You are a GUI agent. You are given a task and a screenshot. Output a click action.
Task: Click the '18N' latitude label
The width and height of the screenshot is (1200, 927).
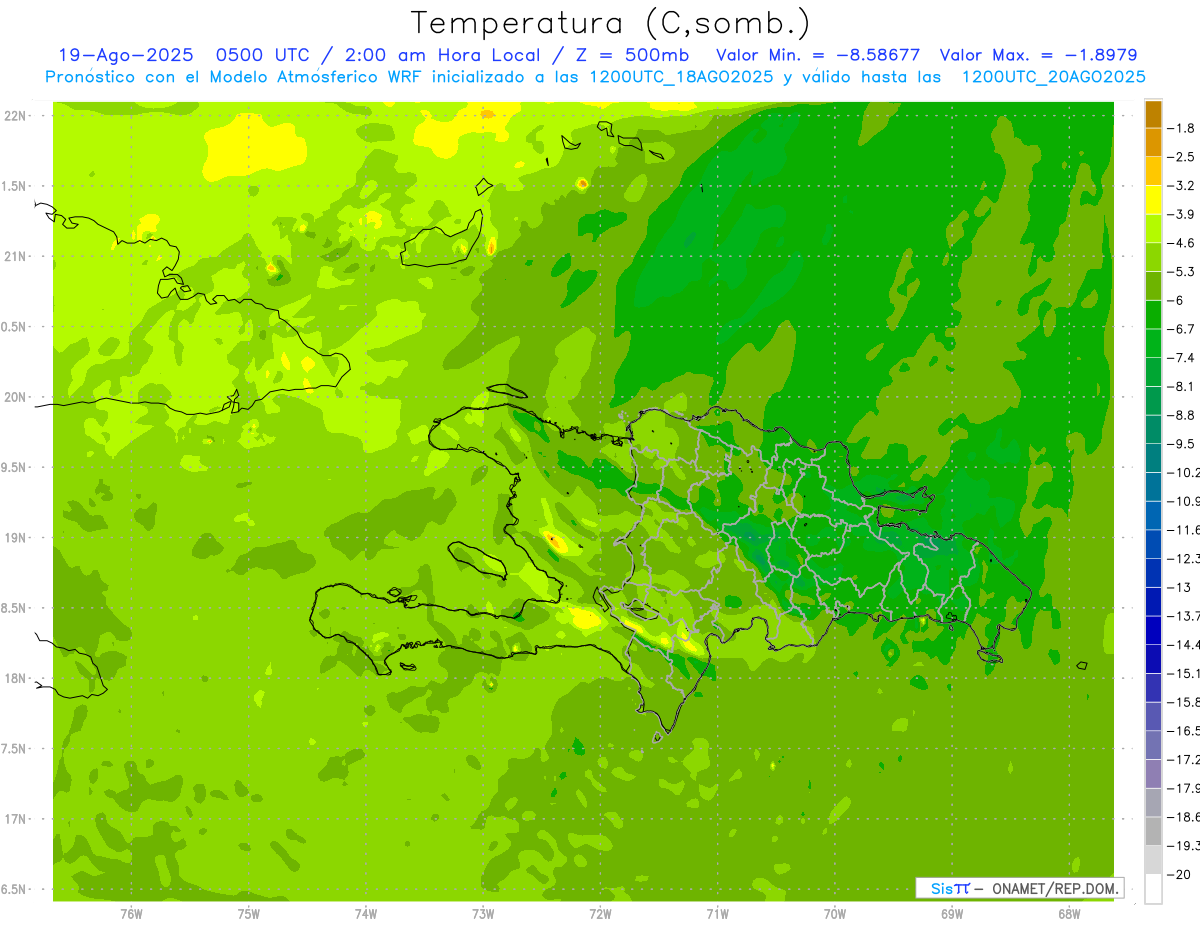[x=14, y=679]
